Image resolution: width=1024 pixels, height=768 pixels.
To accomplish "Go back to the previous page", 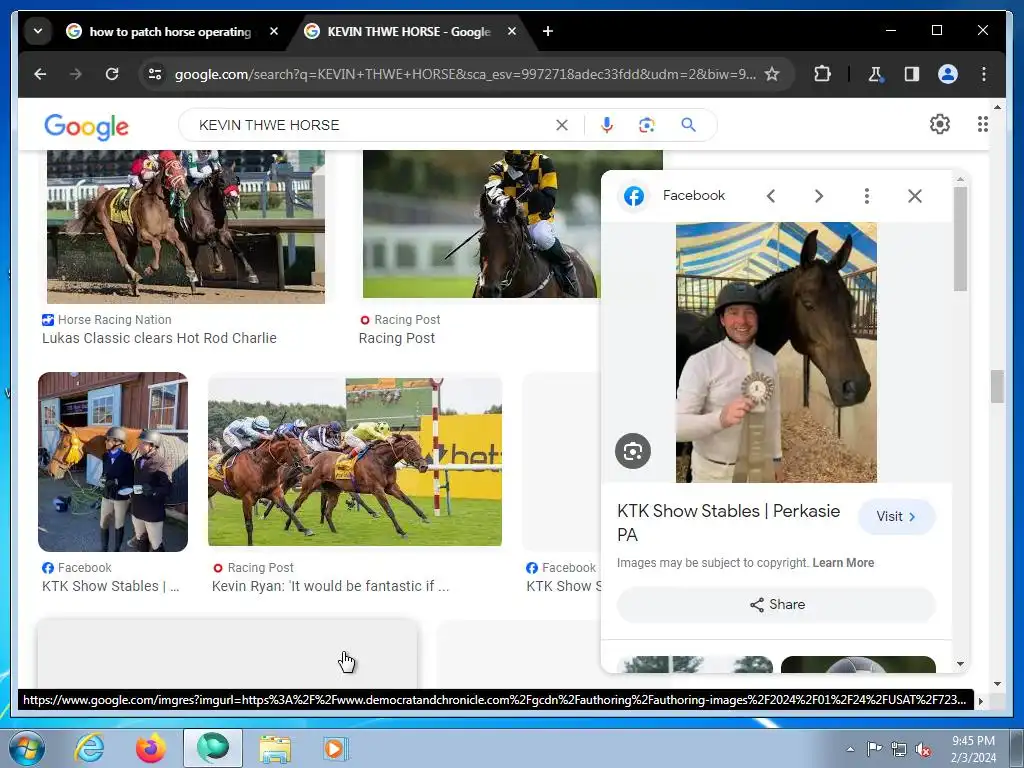I will pos(40,74).
